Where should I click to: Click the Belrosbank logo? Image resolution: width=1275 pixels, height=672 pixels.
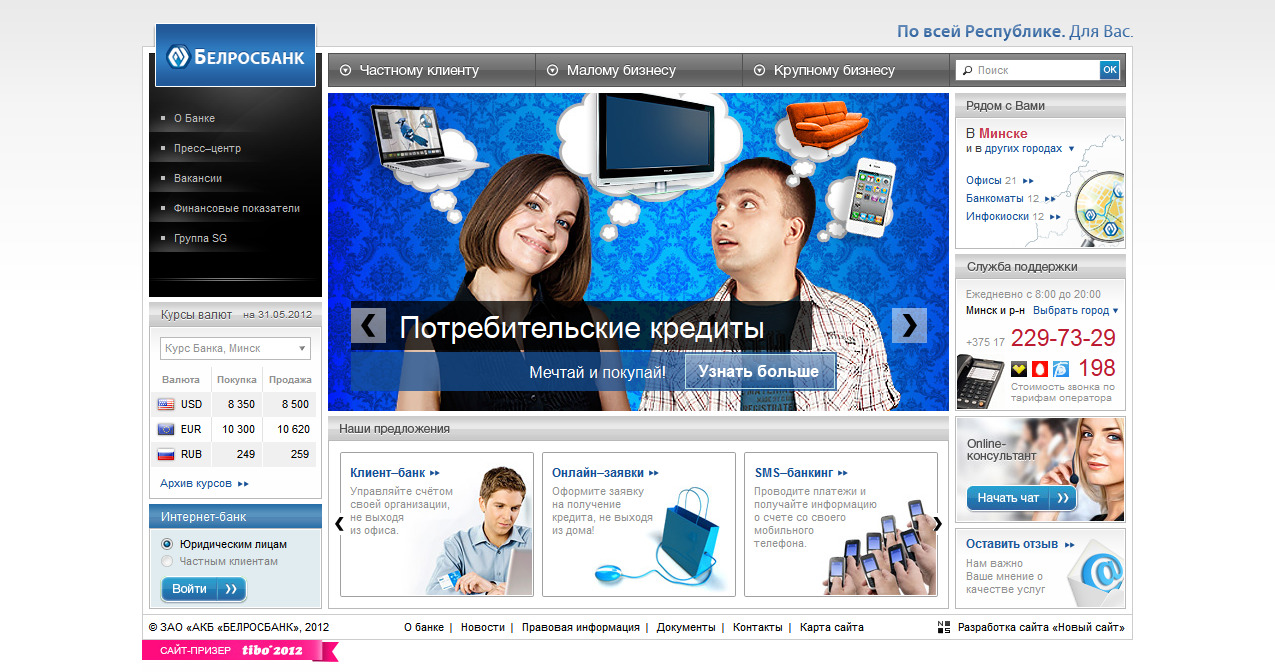[x=235, y=57]
